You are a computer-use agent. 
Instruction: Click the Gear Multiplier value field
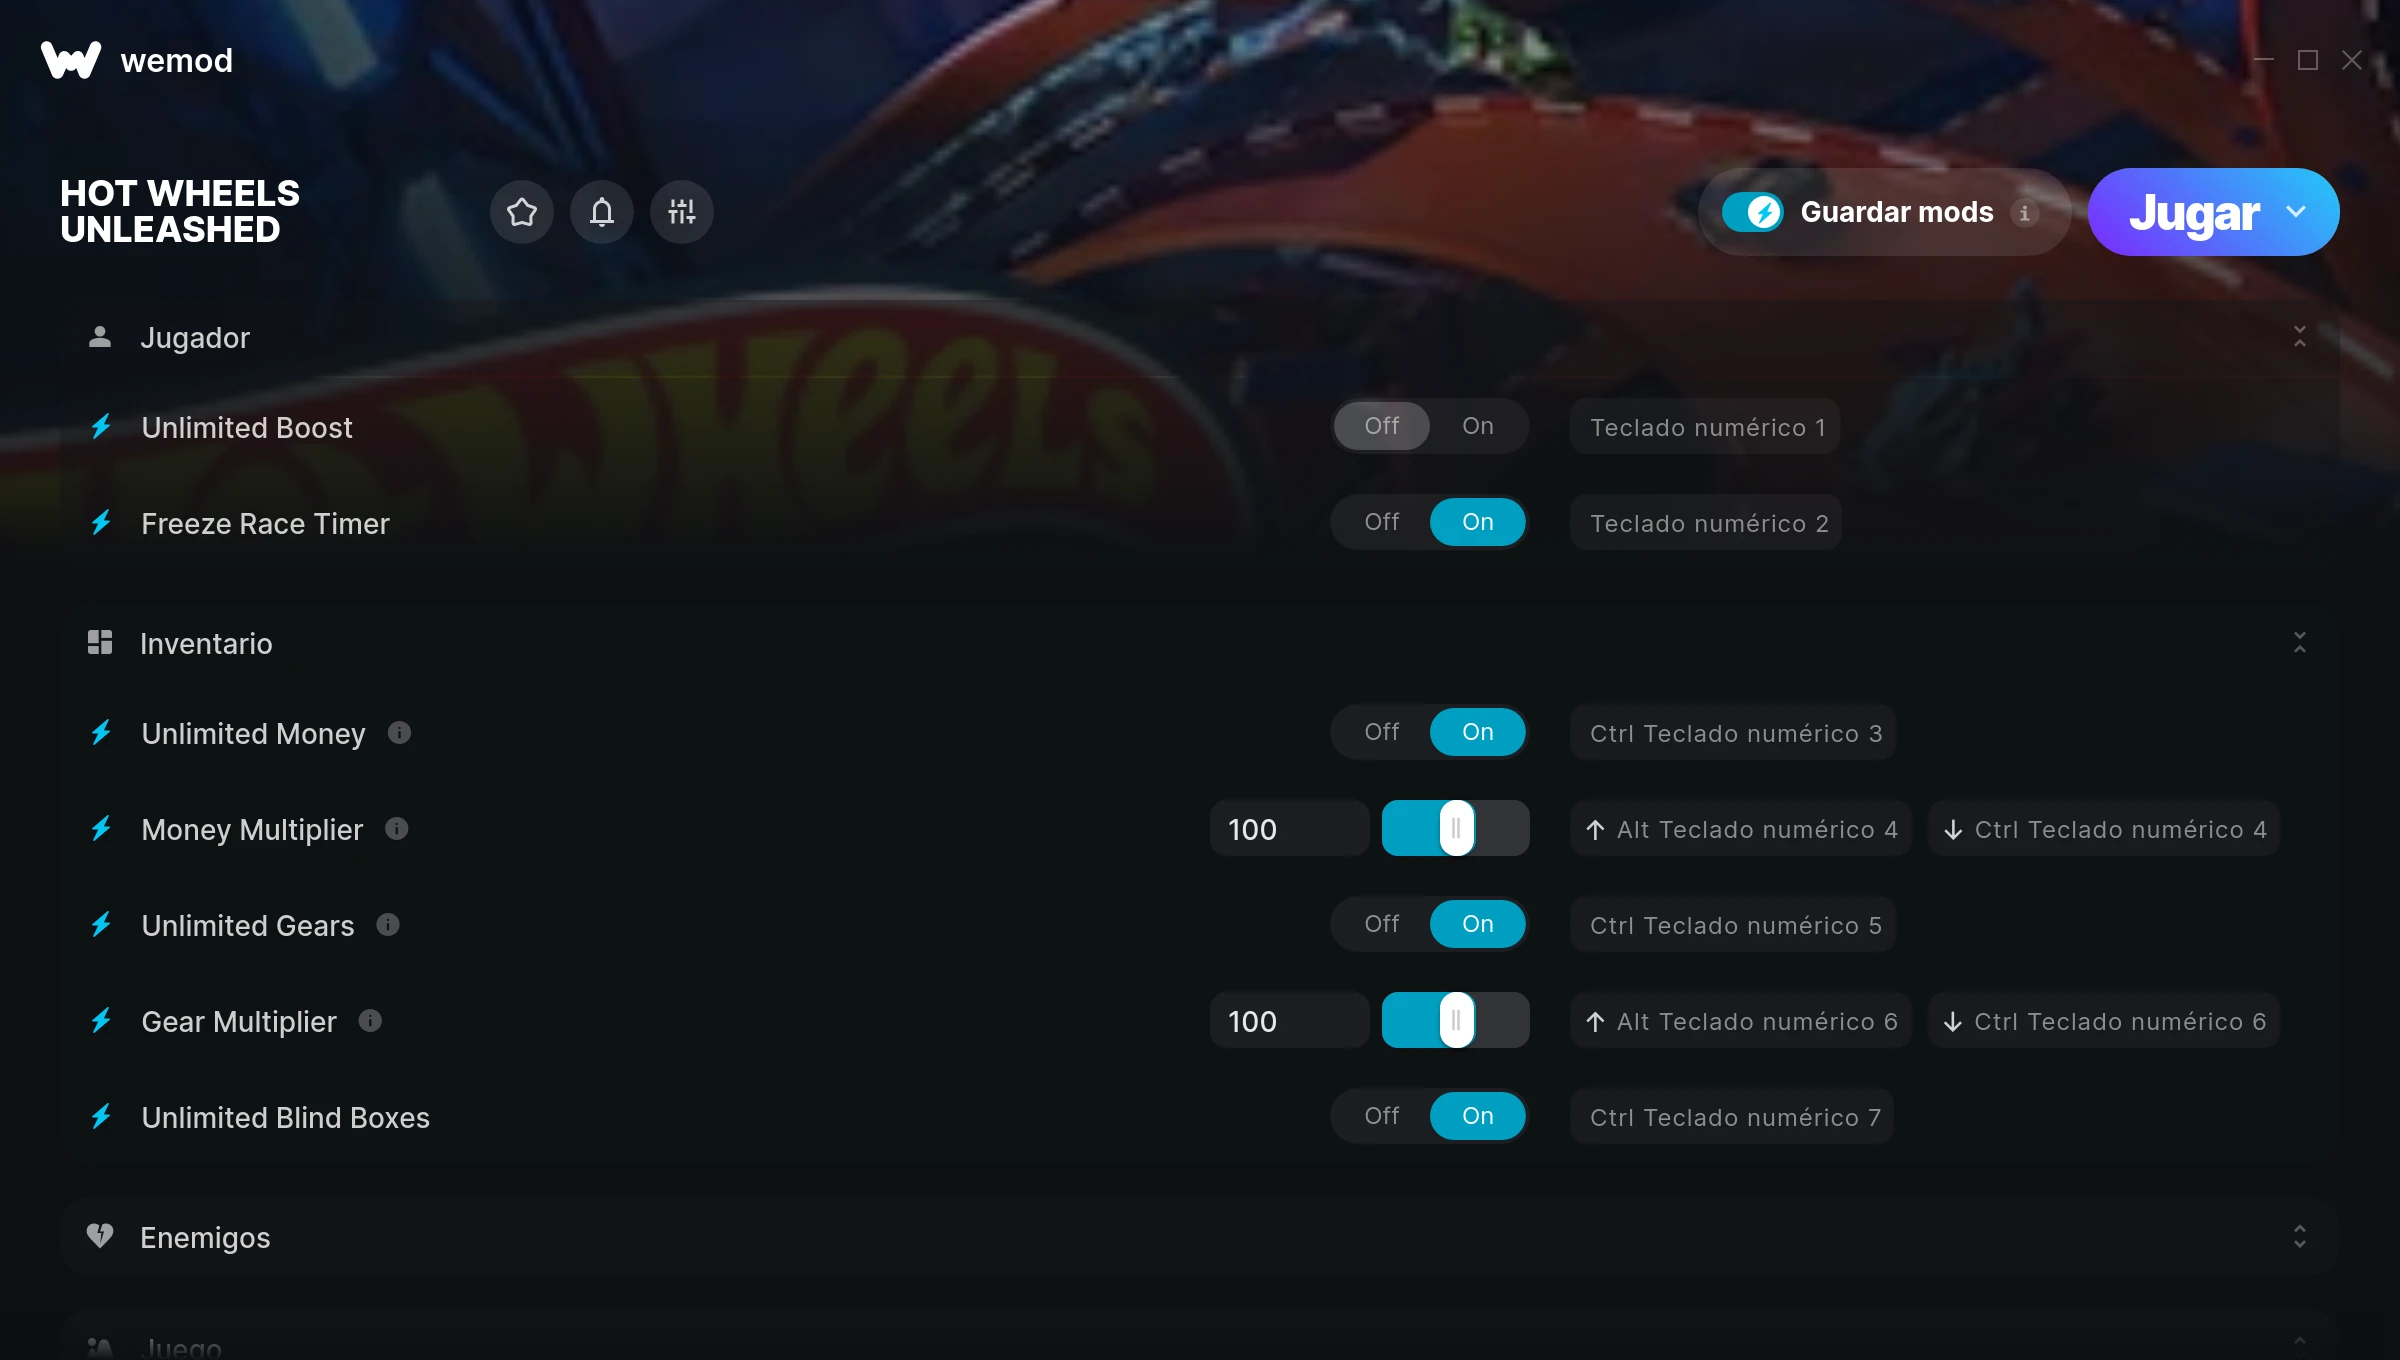pyautogui.click(x=1290, y=1021)
